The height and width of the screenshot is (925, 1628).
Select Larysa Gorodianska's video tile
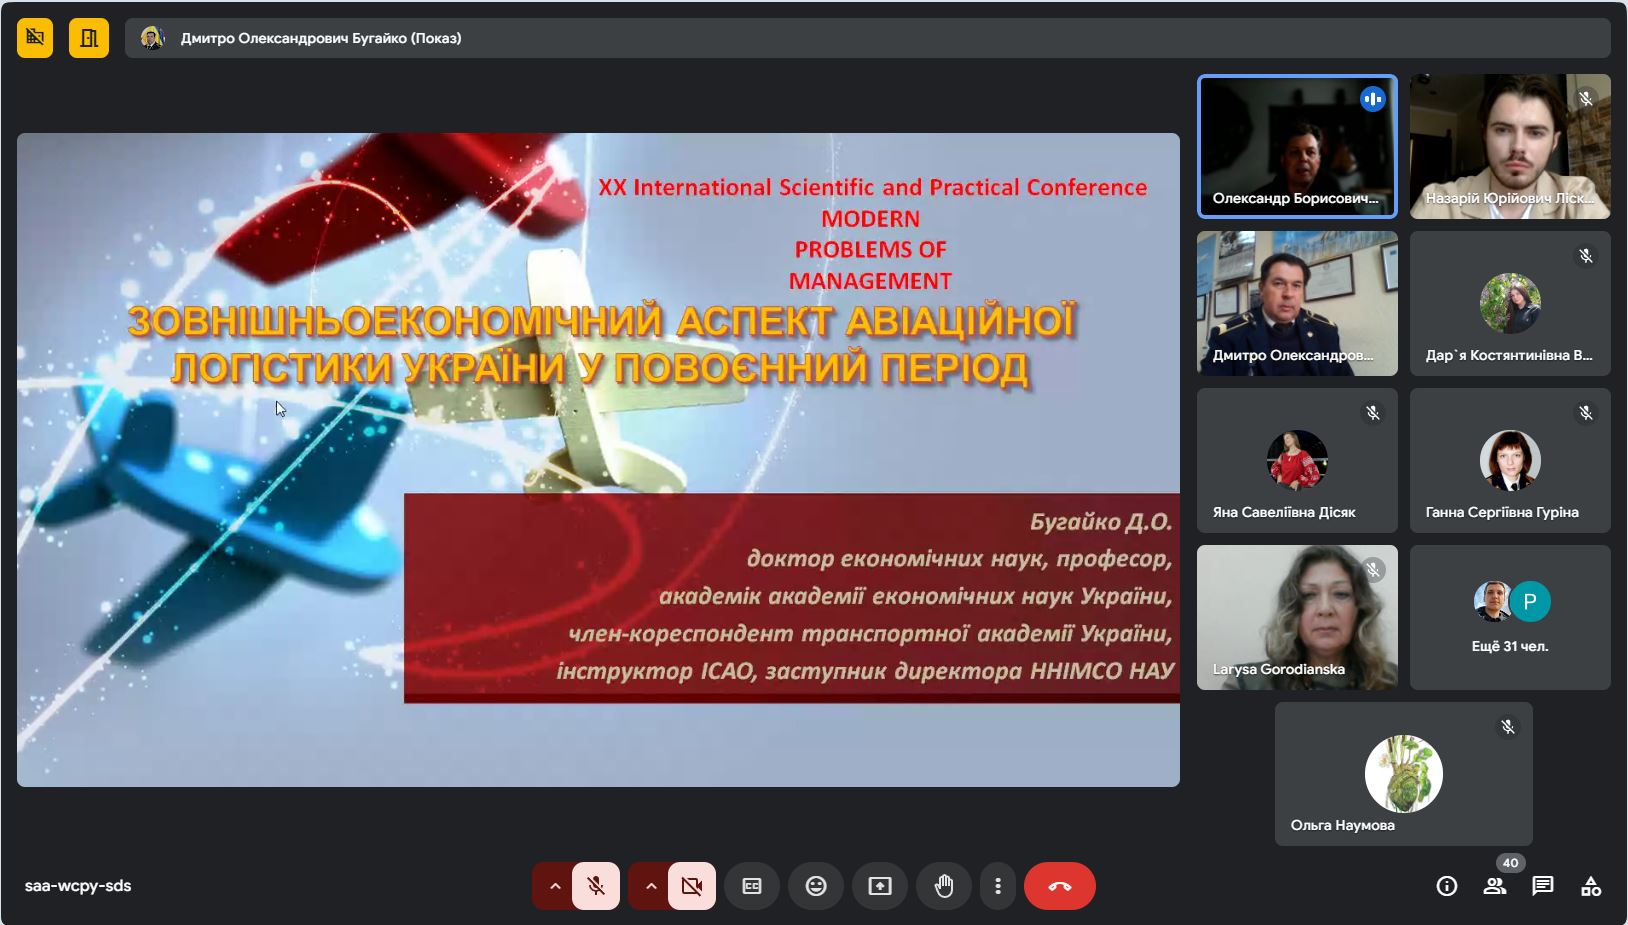[1297, 617]
